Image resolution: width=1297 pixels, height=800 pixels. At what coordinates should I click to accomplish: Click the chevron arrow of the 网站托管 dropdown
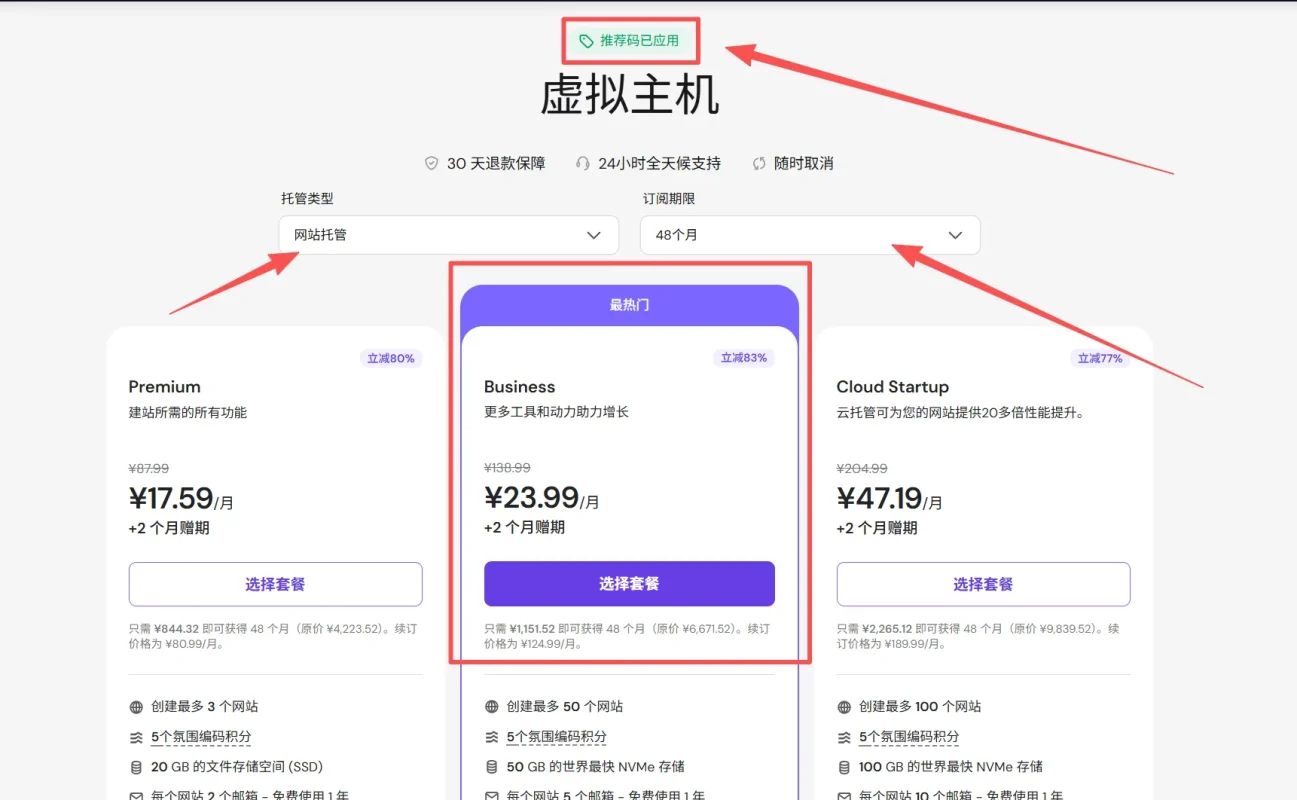(594, 235)
